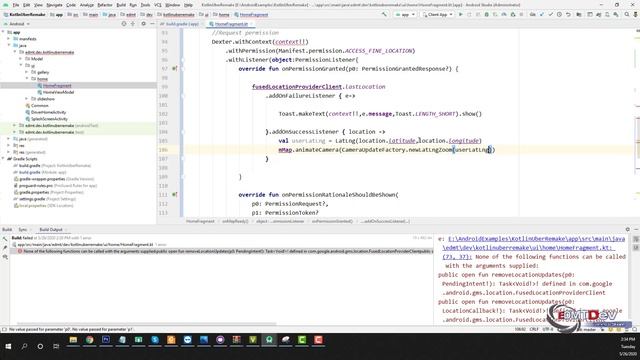Select gradle.properties in the project tree
Screen dimensions: 640x360
tap(34, 192)
